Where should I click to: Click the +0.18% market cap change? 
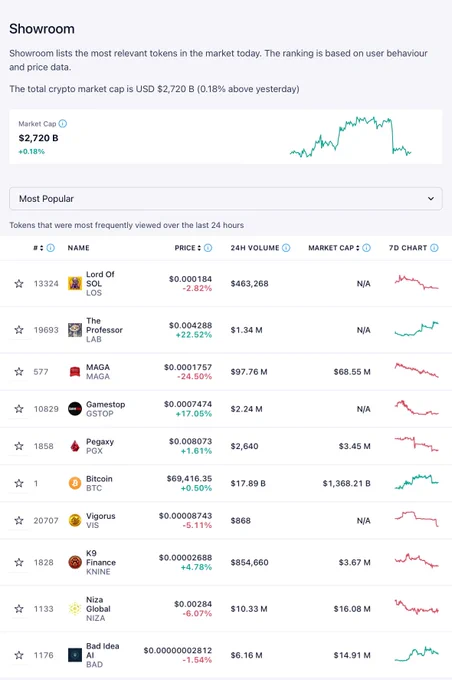(x=31, y=151)
